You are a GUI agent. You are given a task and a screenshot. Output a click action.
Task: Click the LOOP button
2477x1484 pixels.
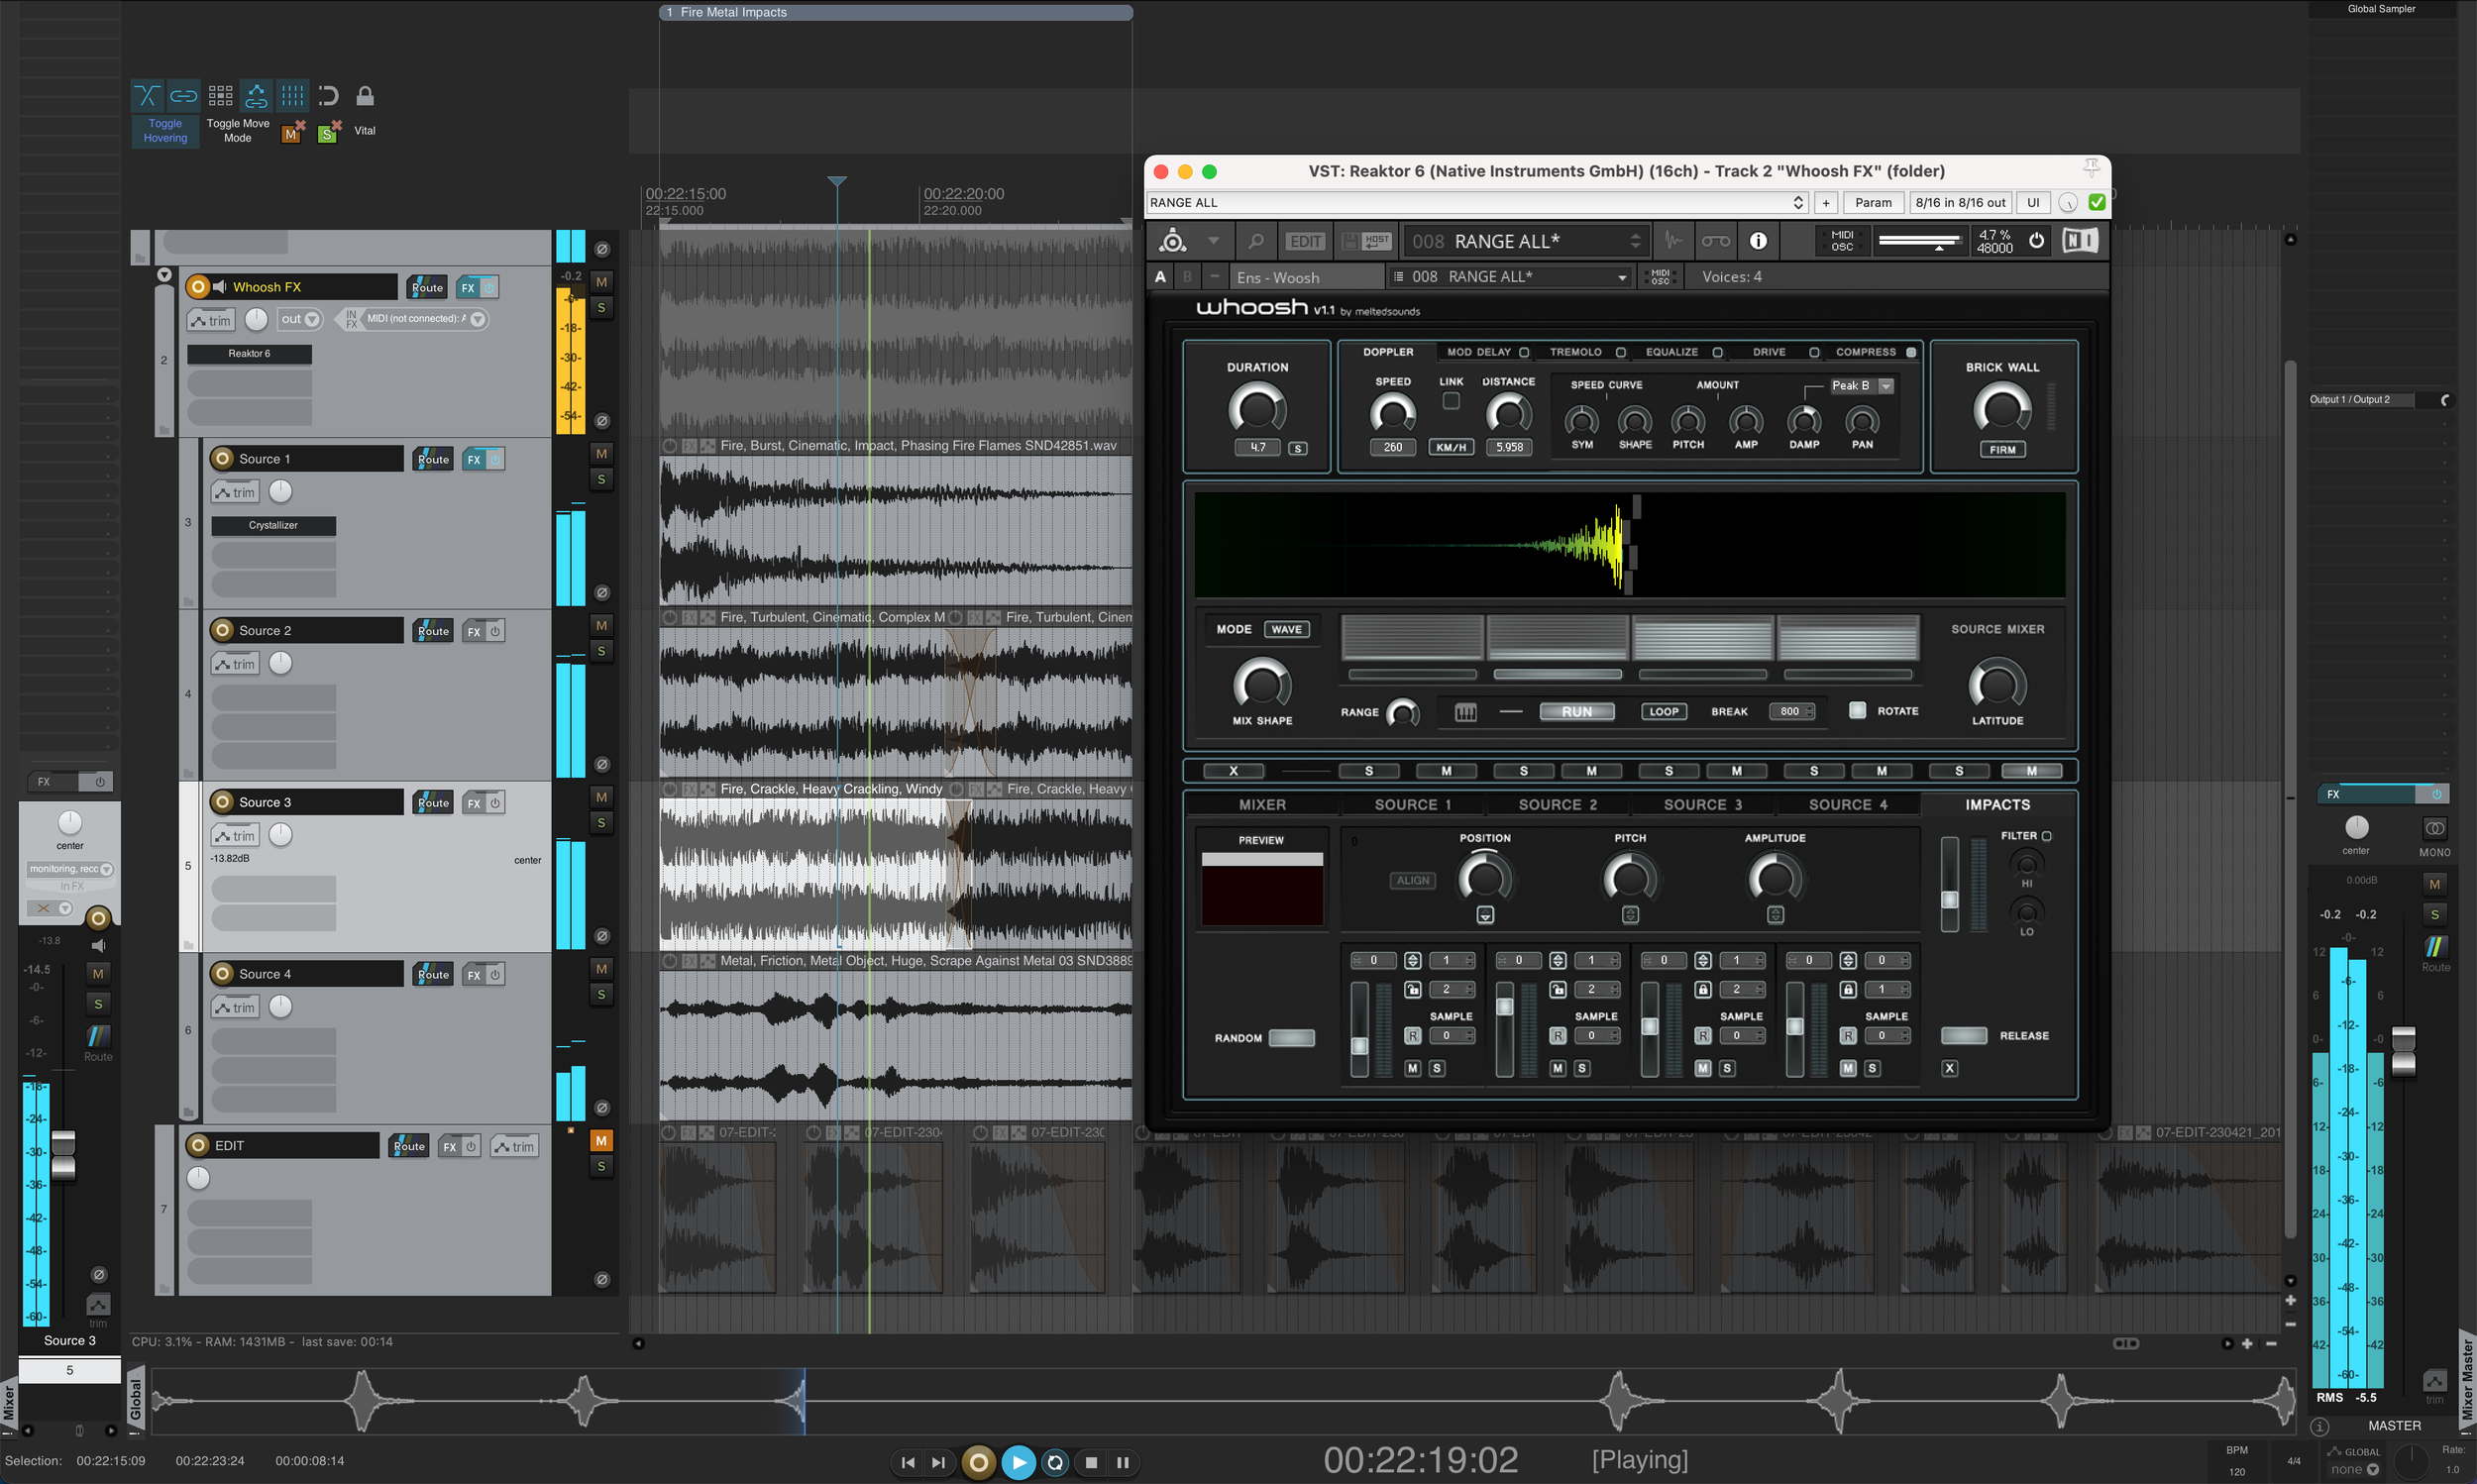[x=1663, y=712]
